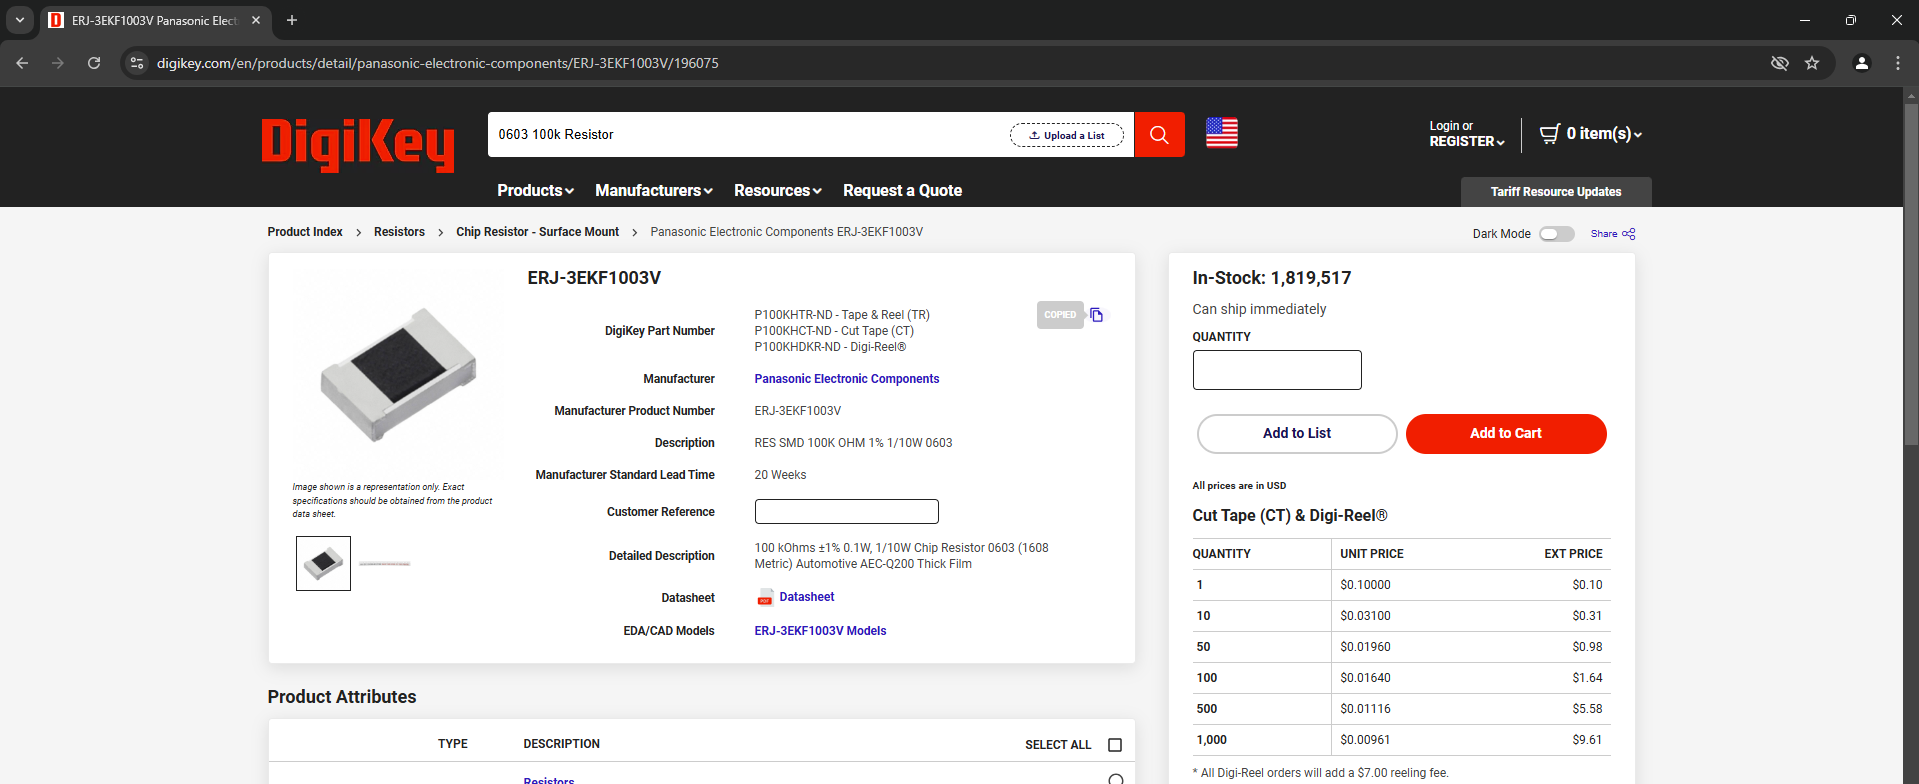Click P100KHTR-ND - Tape & Reel (TR)
The image size is (1919, 784).
(842, 315)
